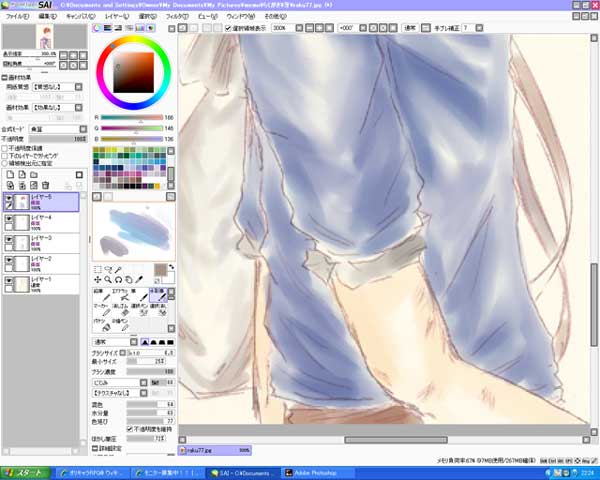Hide layer 2 with its eye icon
The height and width of the screenshot is (480, 600).
(8, 260)
